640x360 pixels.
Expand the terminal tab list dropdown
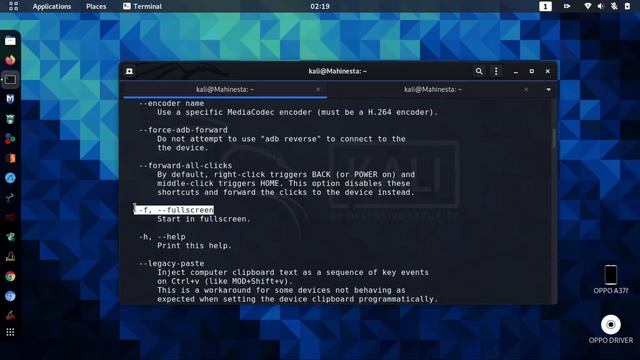[549, 89]
